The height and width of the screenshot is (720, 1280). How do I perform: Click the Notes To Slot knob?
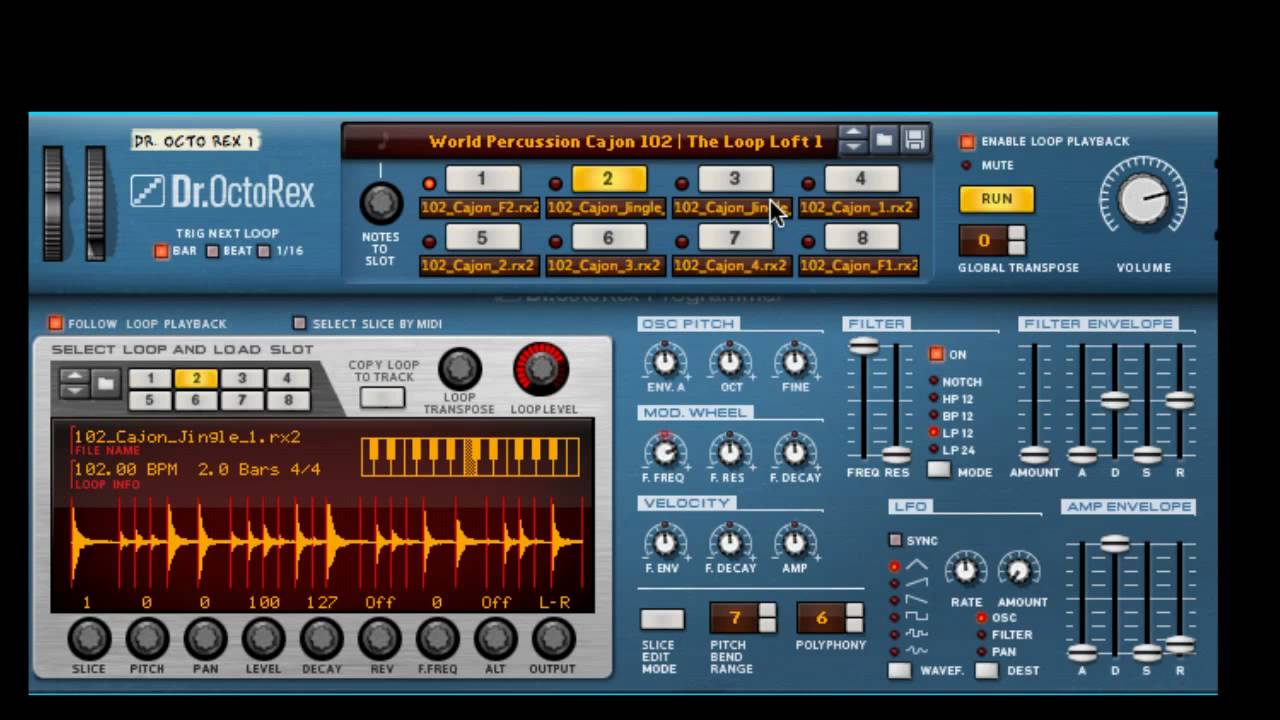click(380, 203)
